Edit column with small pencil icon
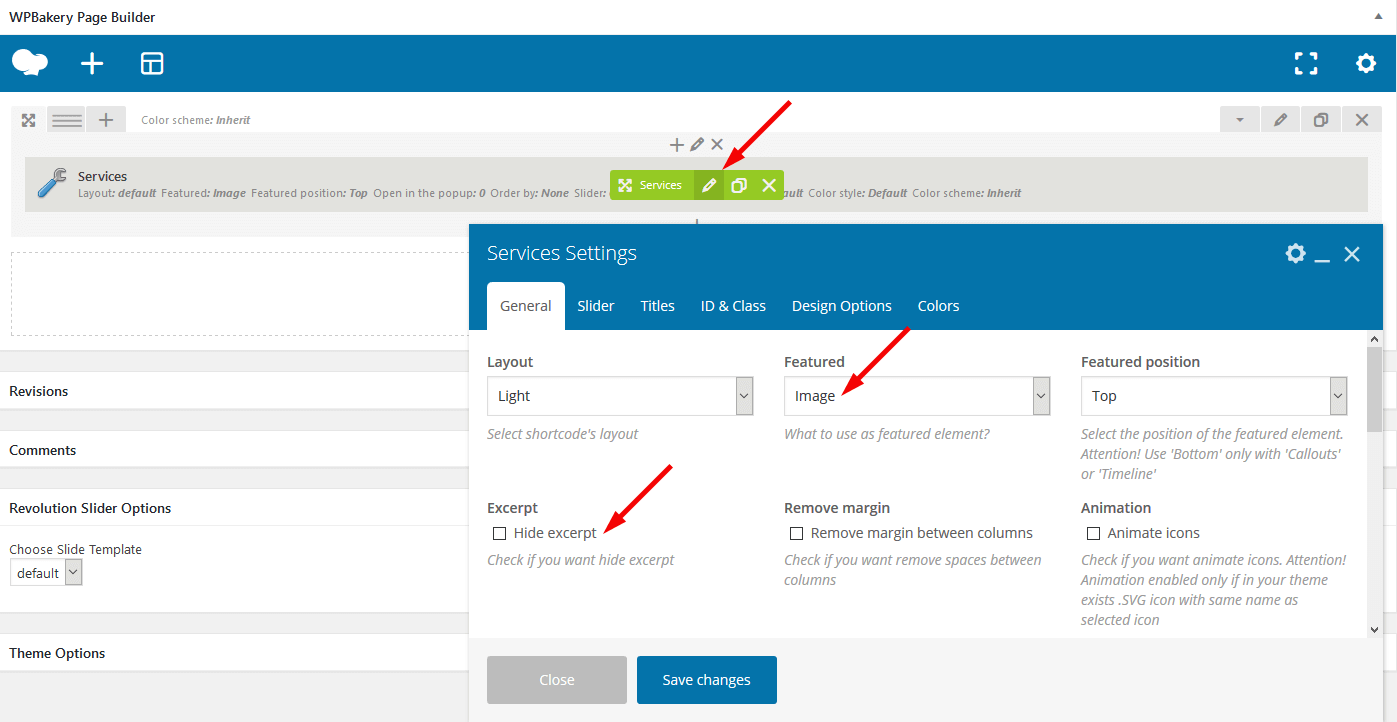The height and width of the screenshot is (722, 1397). 697,145
